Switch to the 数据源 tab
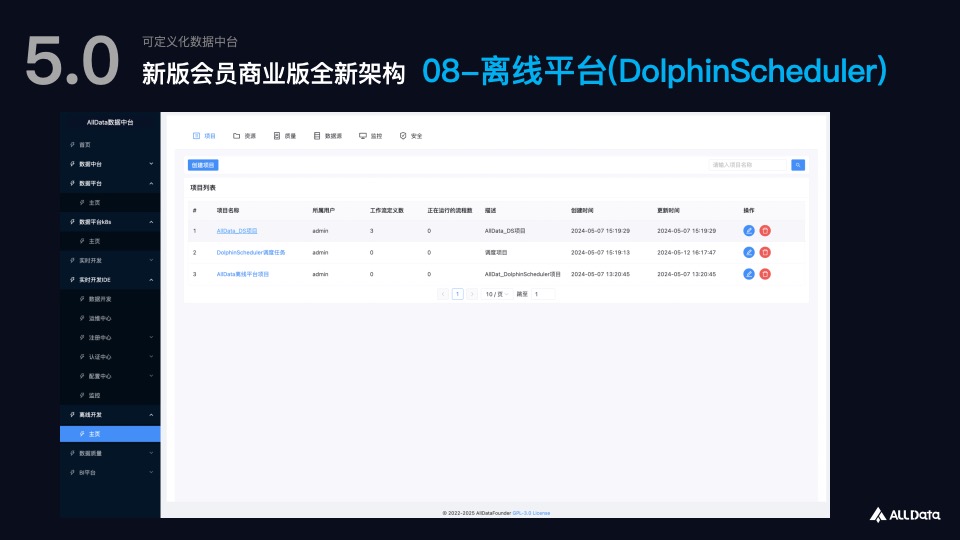This screenshot has width=960, height=540. 328,136
